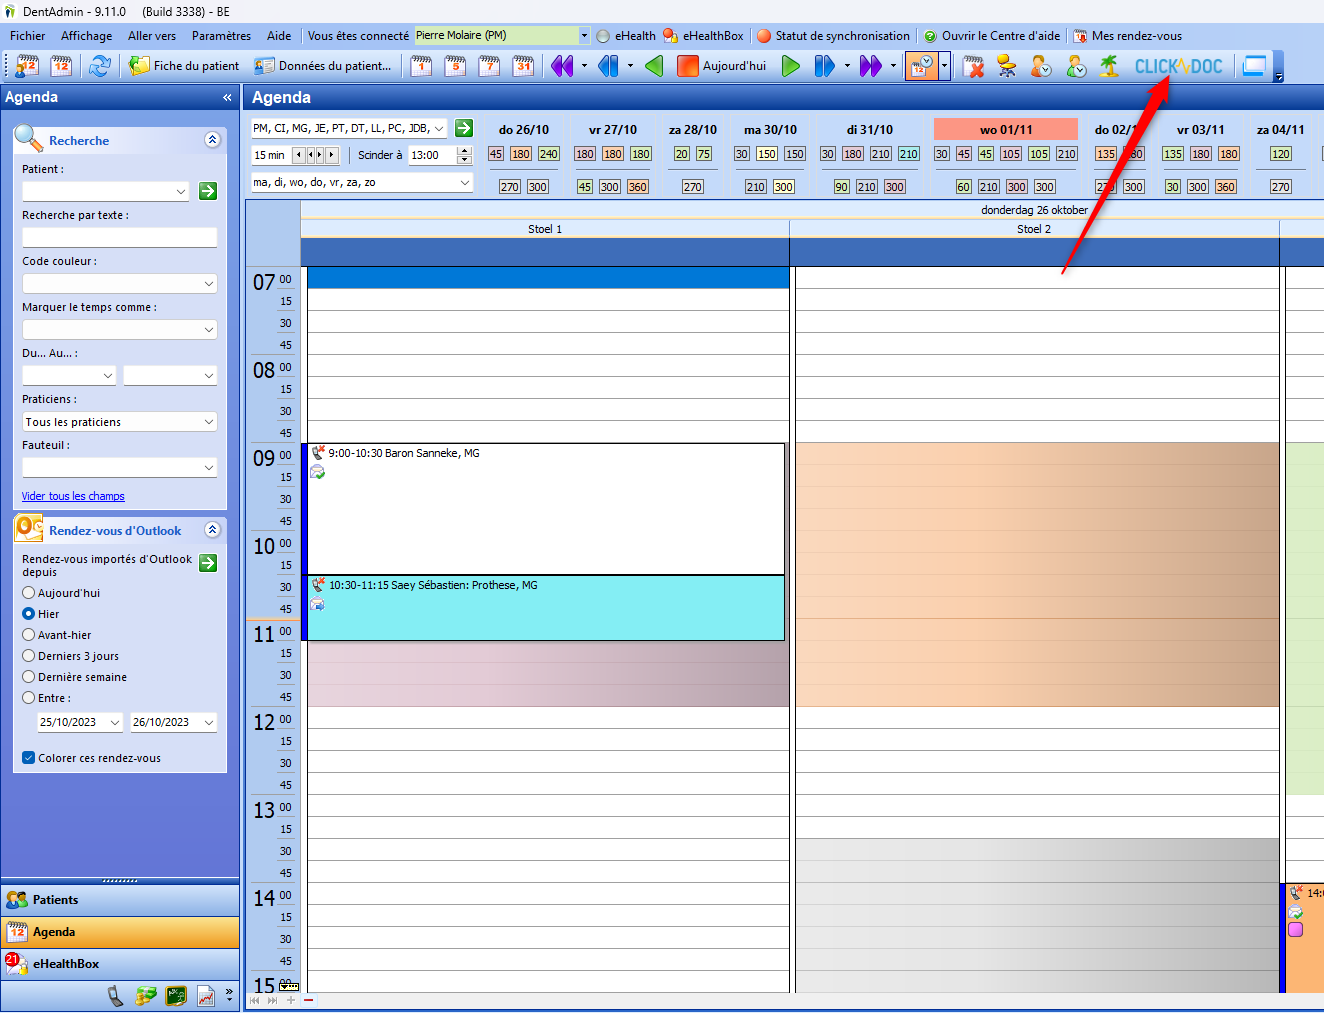Switch to the eHealthBox sidebar tab
This screenshot has height=1013, width=1324.
68,964
